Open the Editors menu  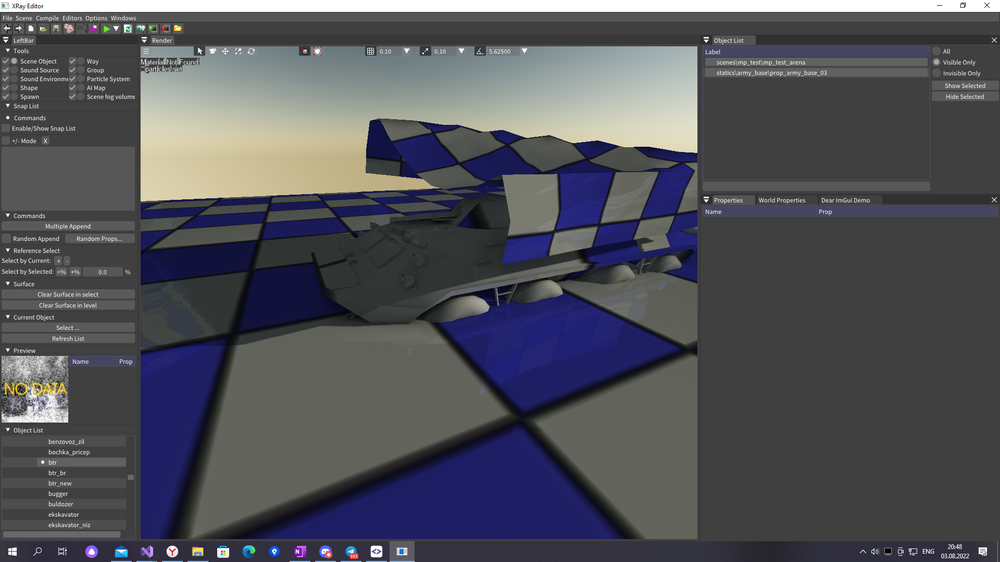72,18
